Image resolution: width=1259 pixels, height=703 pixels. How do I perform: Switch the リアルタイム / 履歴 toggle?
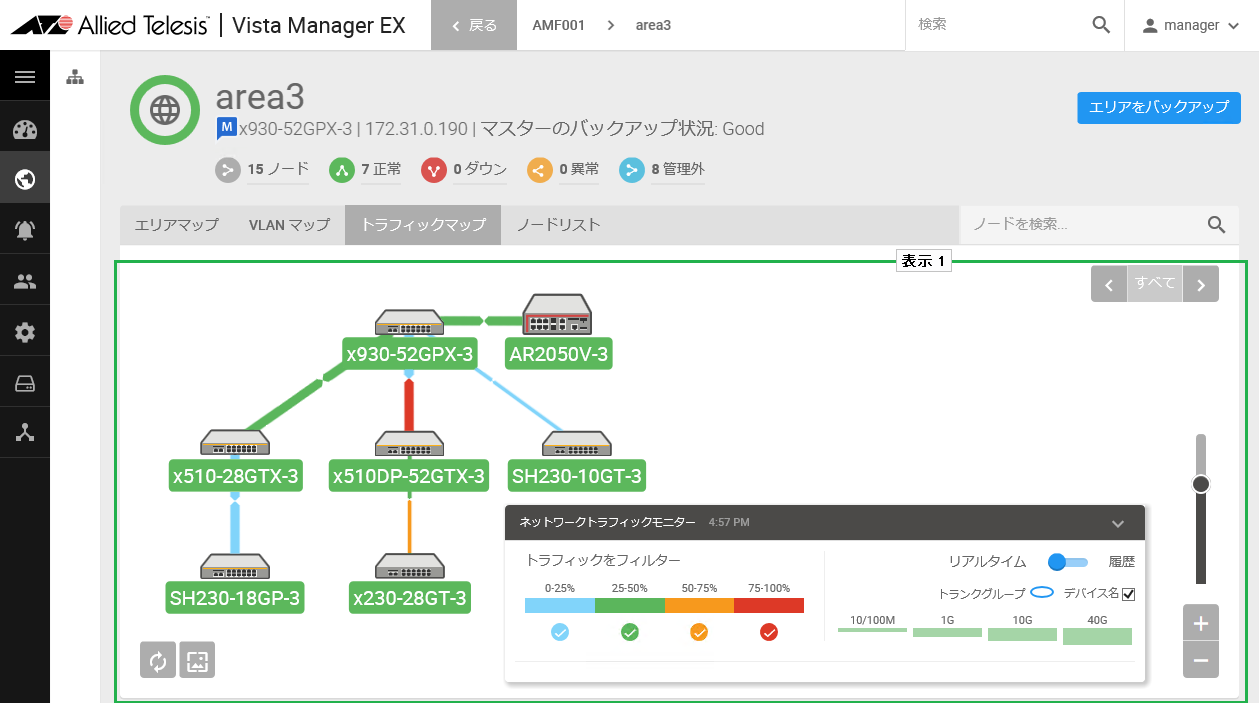point(1067,562)
